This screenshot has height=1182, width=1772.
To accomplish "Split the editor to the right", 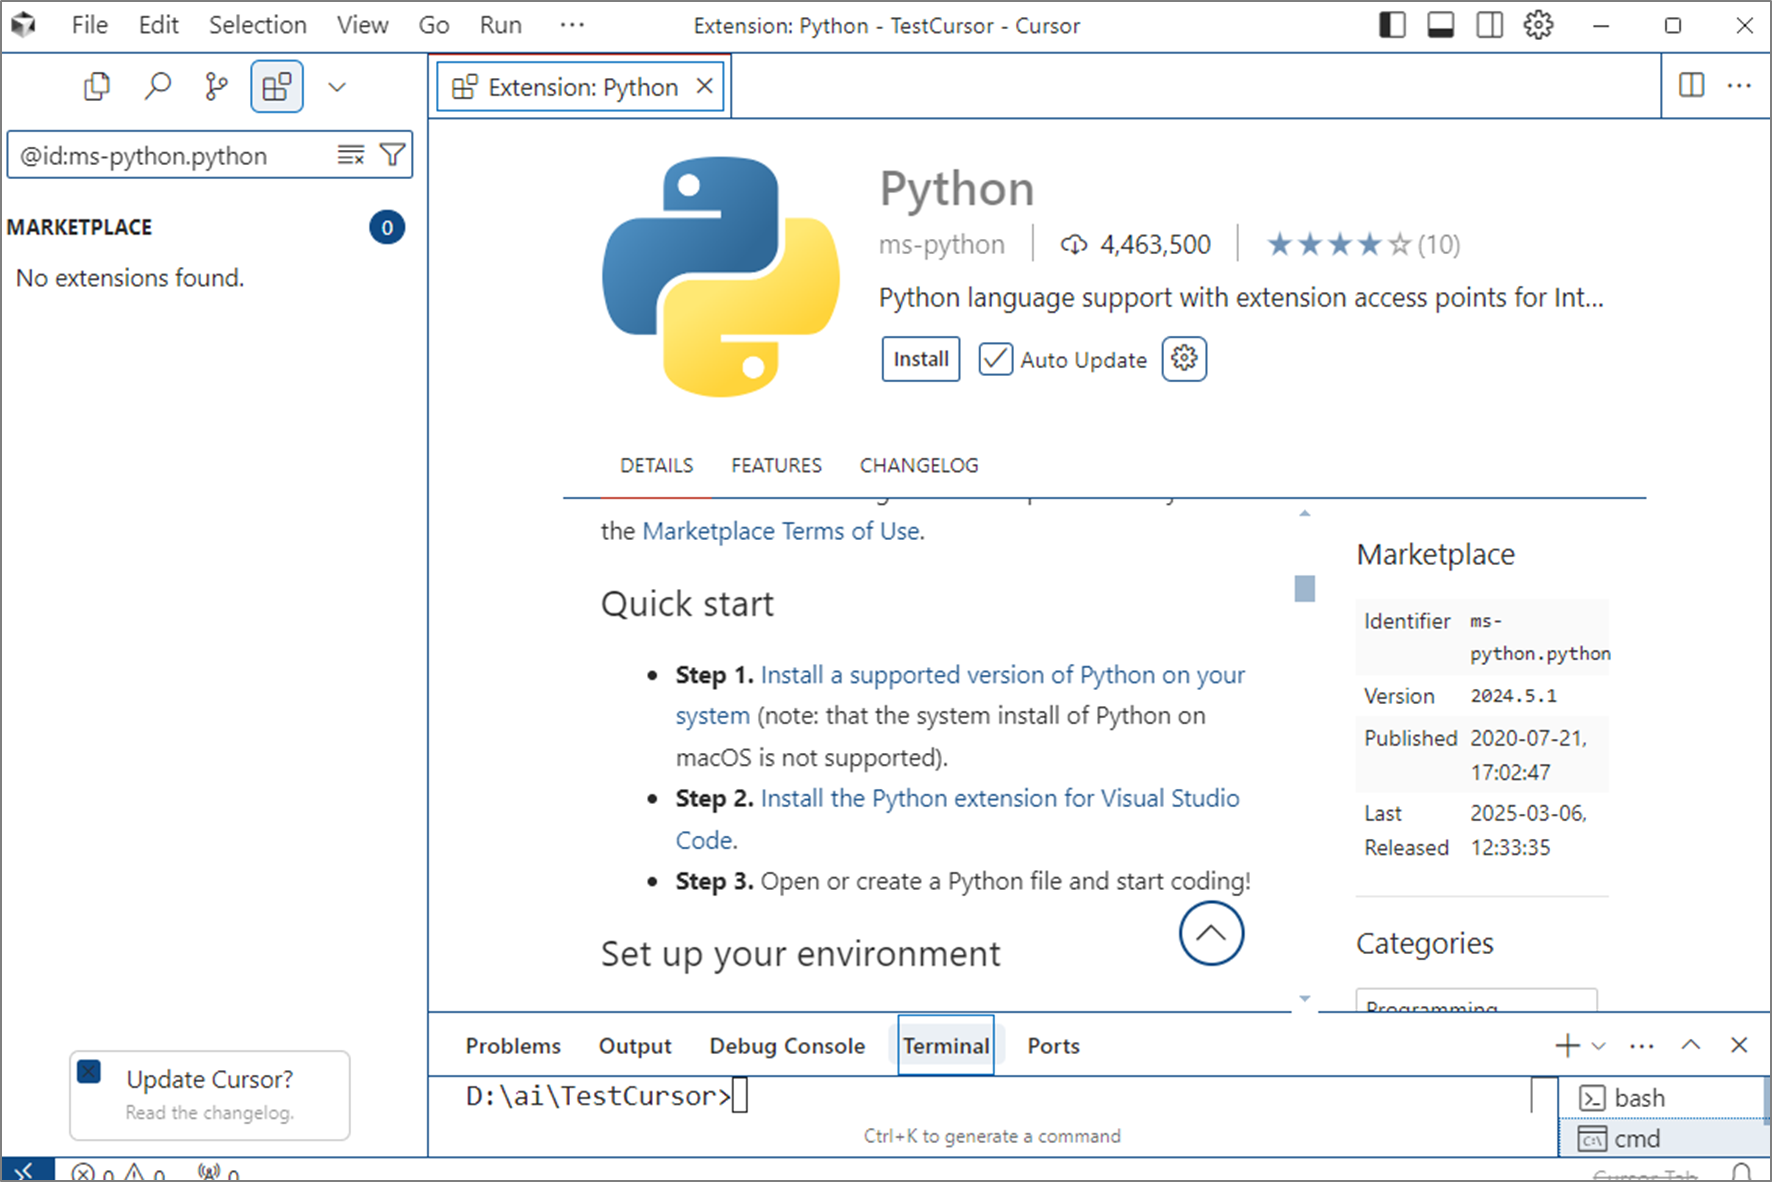I will 1692,85.
